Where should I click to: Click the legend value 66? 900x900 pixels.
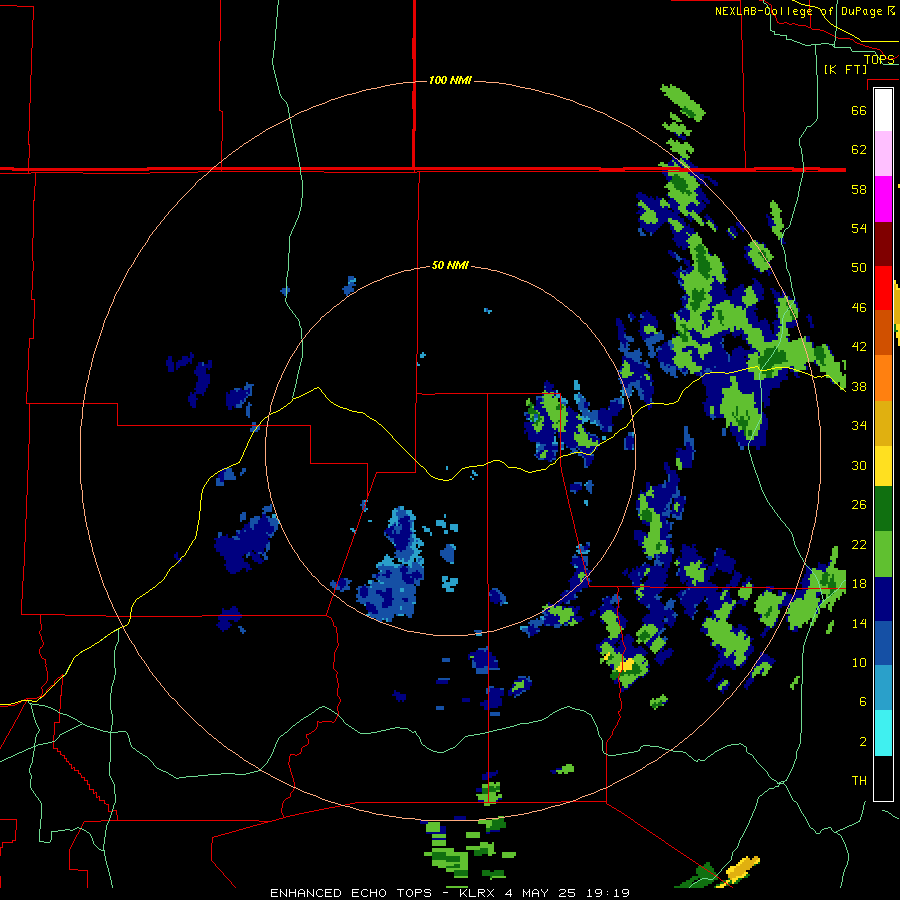point(859,110)
